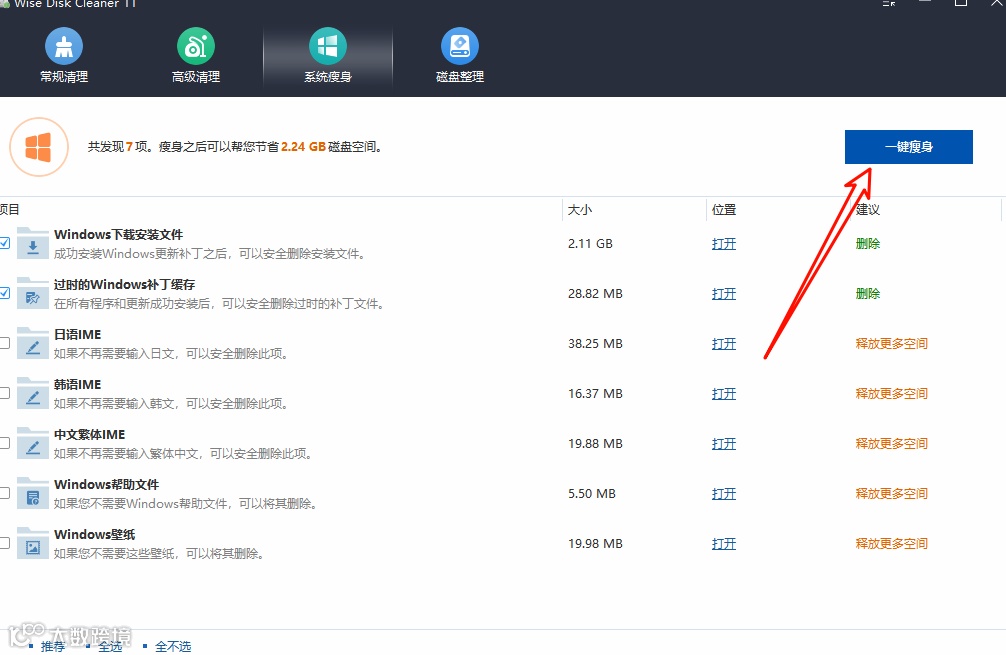Open the 常规清理 tab
This screenshot has width=1006, height=655.
click(64, 56)
